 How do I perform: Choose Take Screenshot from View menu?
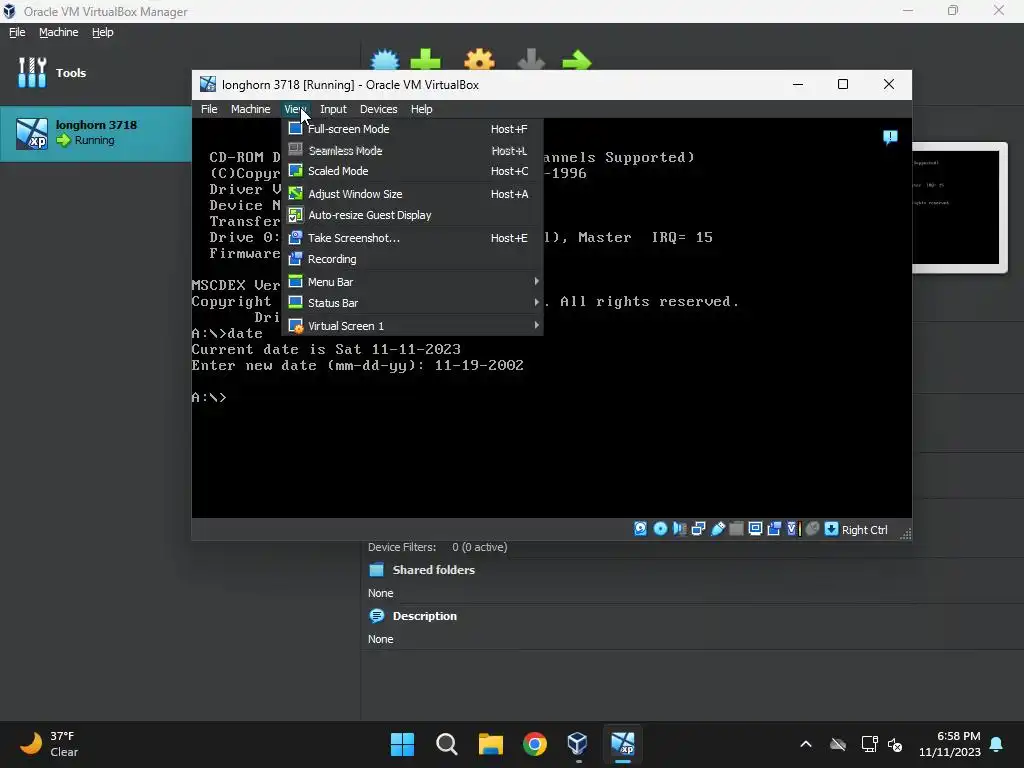[413, 238]
